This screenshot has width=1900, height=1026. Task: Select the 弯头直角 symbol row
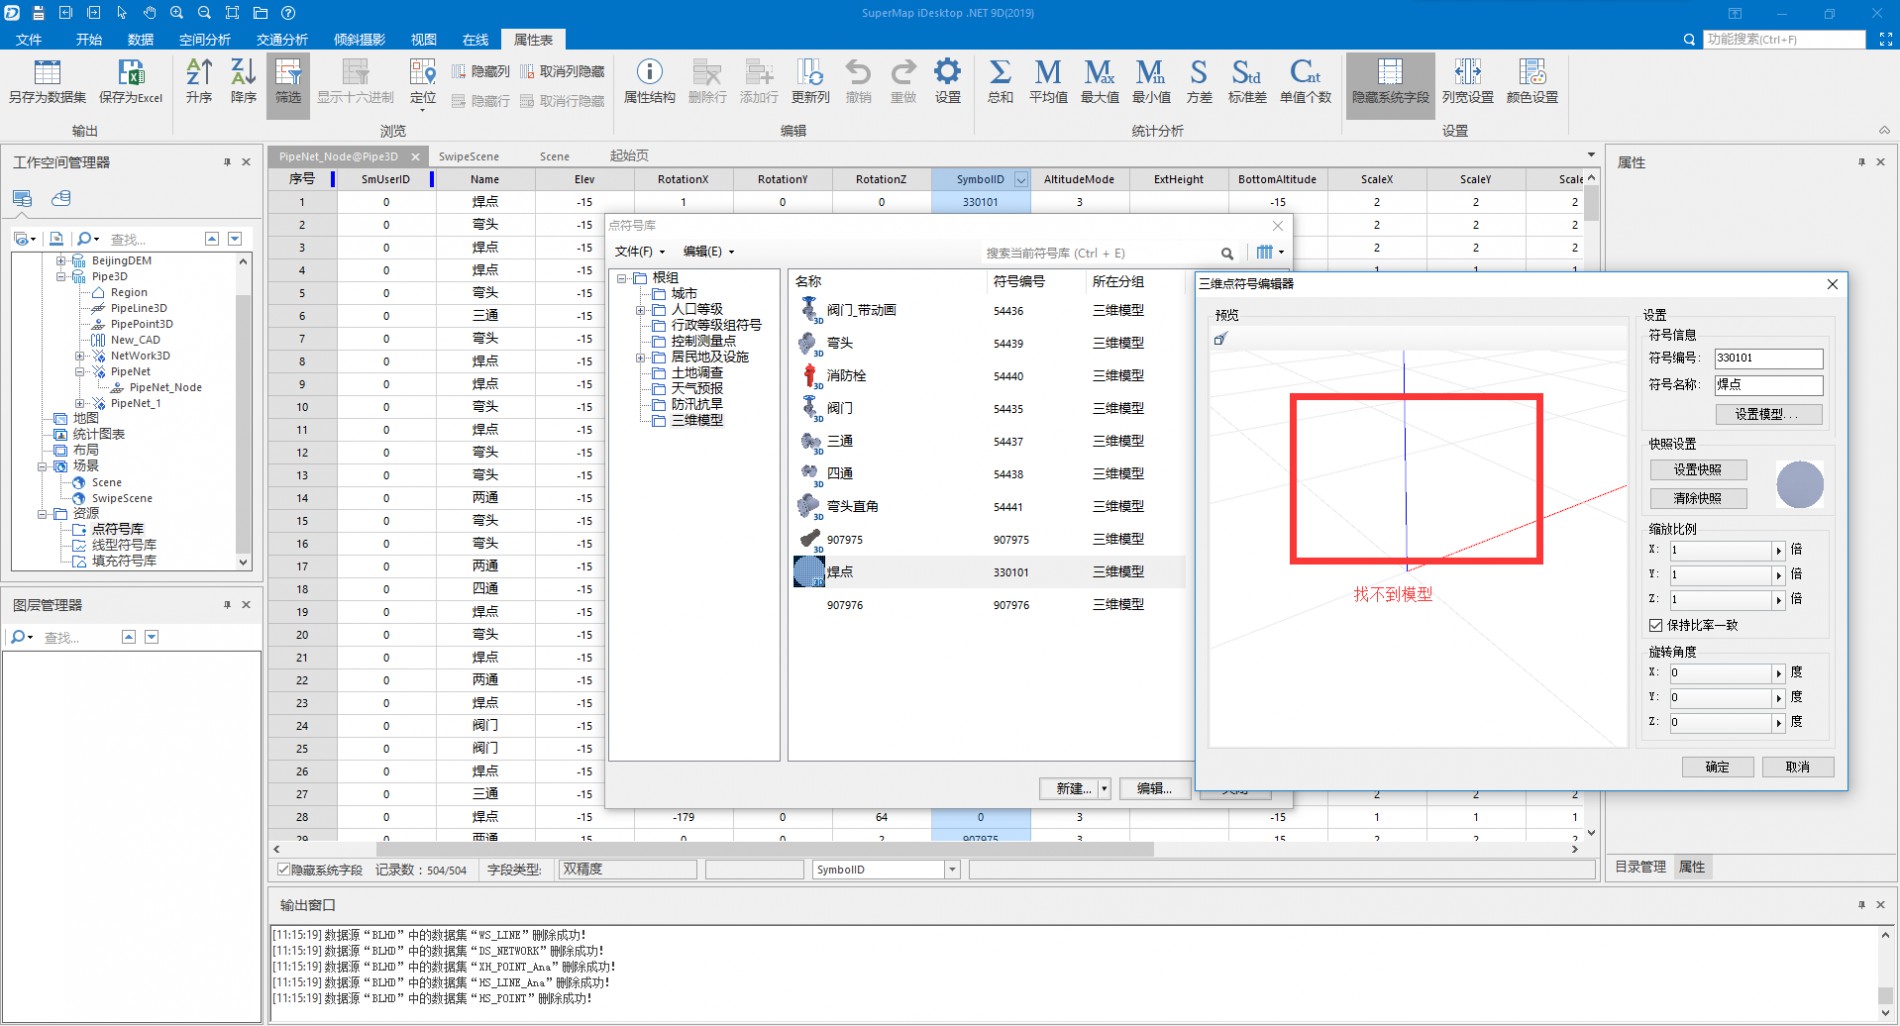(988, 507)
